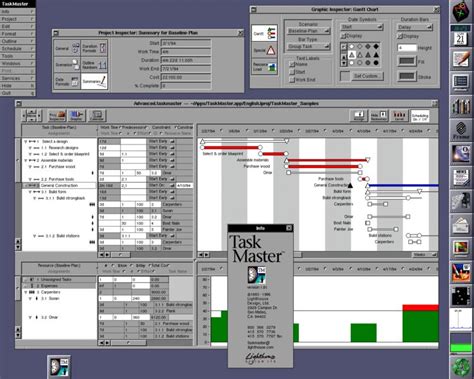Screen dimensions: 474x379
Task: Open the Recycler icon in the dock
Action: coord(461,367)
